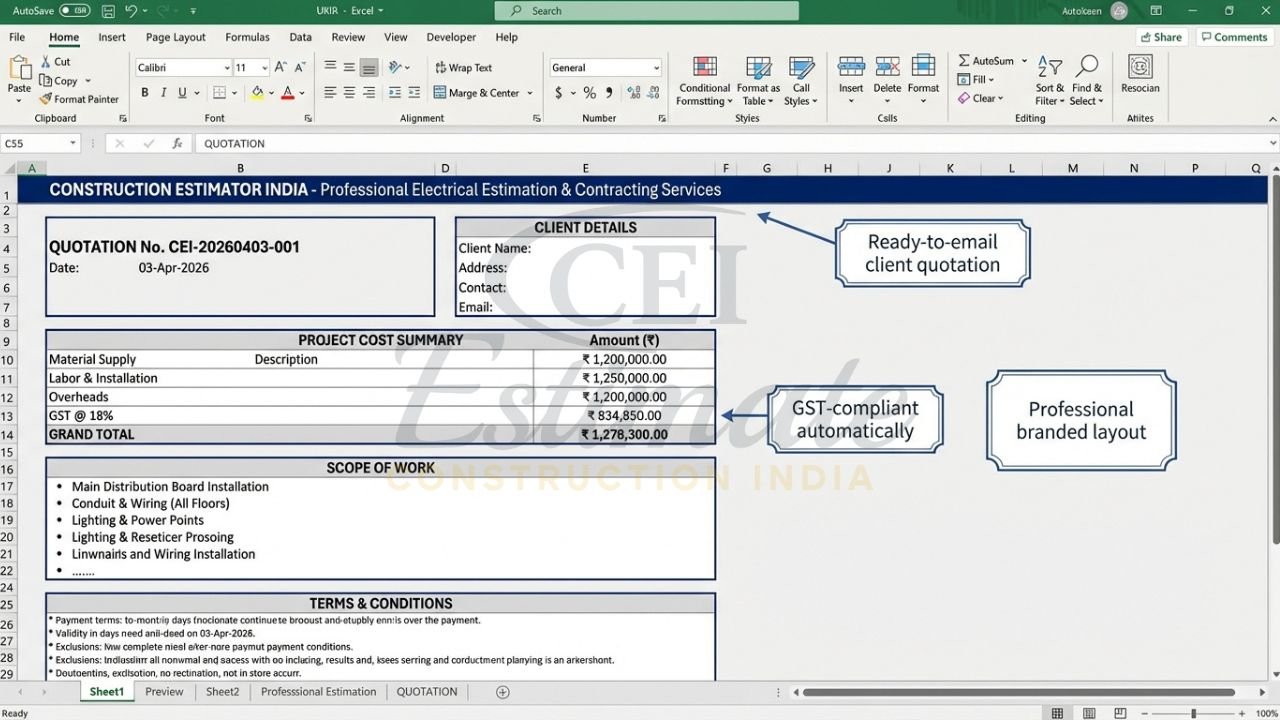1280x720 pixels.
Task: Click the Undo arrow icon
Action: pos(133,11)
